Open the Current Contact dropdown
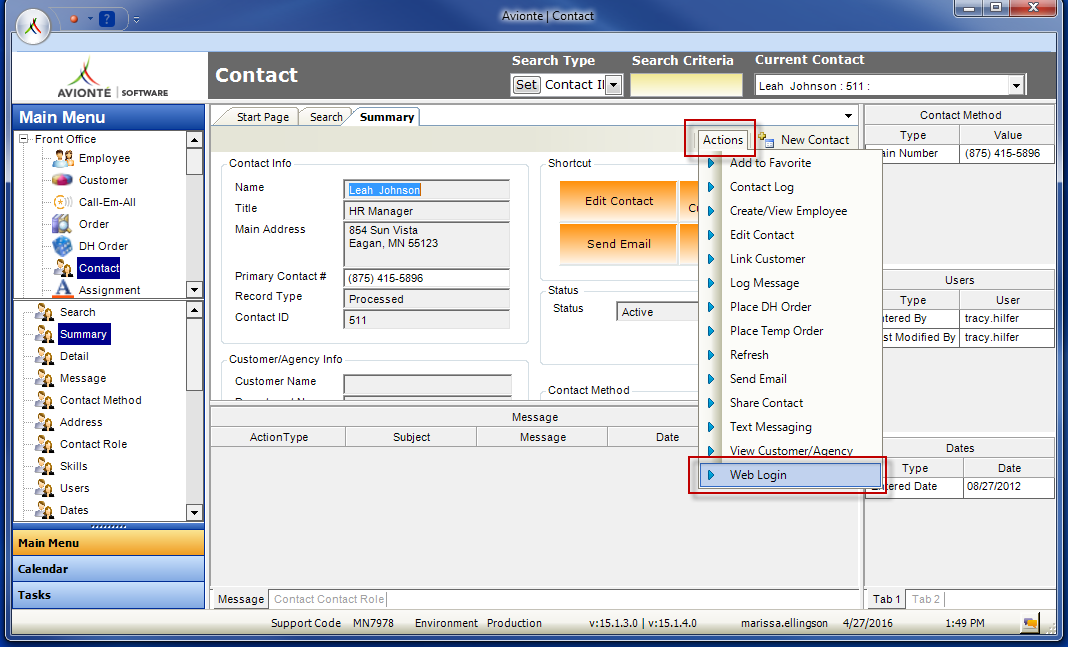The height and width of the screenshot is (647, 1068). (x=1016, y=86)
